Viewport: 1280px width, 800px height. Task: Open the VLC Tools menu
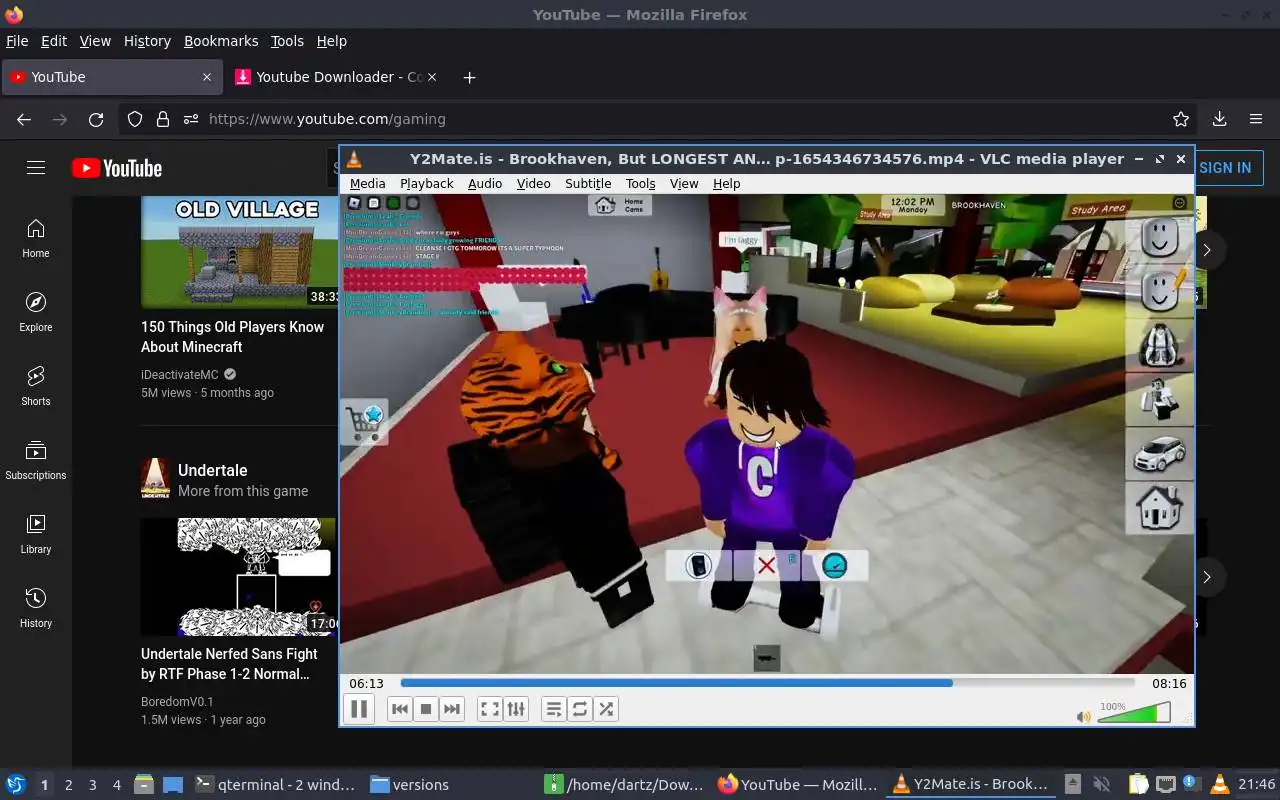[640, 183]
